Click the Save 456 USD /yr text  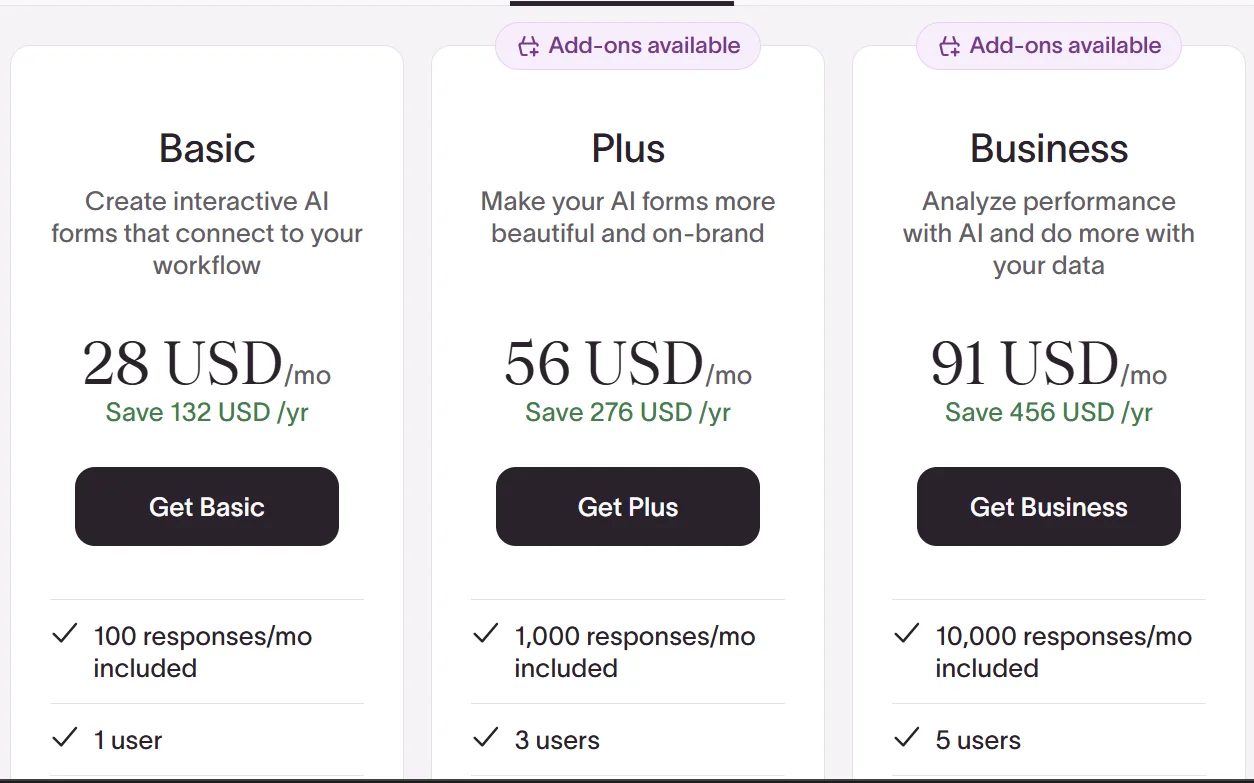(1049, 412)
